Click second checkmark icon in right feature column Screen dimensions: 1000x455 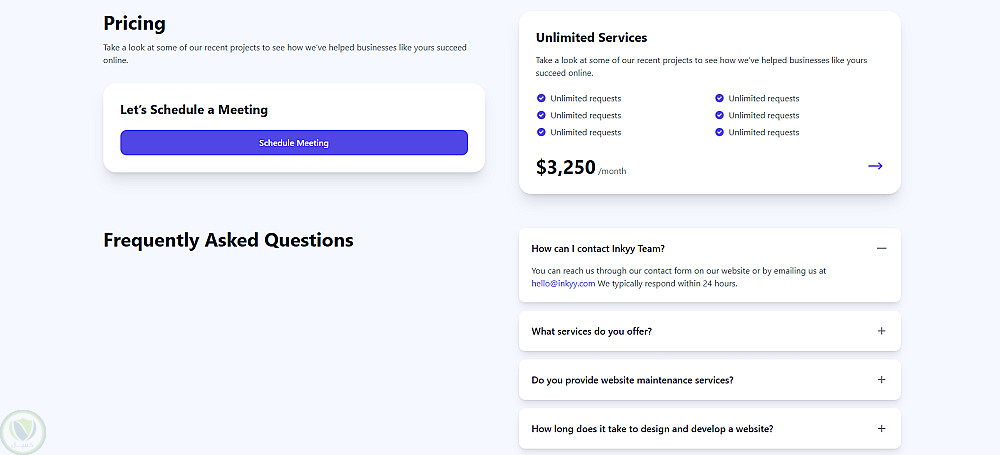point(719,115)
